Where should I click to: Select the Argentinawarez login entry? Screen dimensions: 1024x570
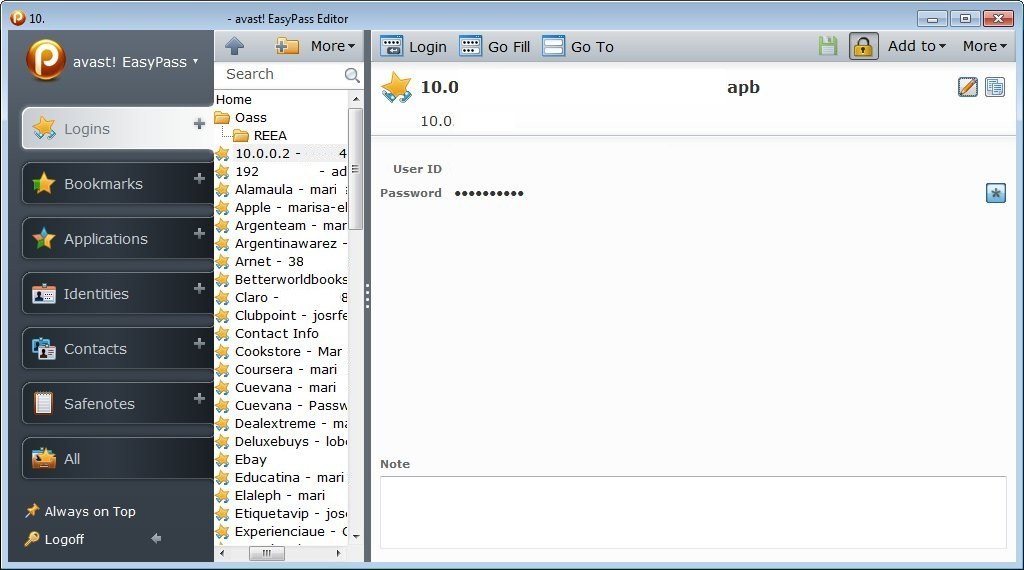click(281, 243)
